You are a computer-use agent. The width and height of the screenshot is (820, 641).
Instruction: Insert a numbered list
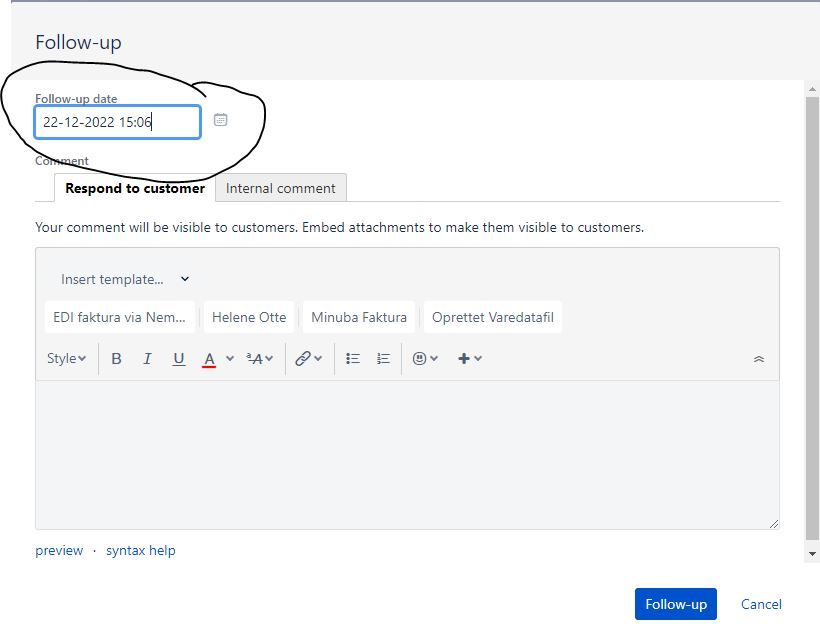pos(383,359)
